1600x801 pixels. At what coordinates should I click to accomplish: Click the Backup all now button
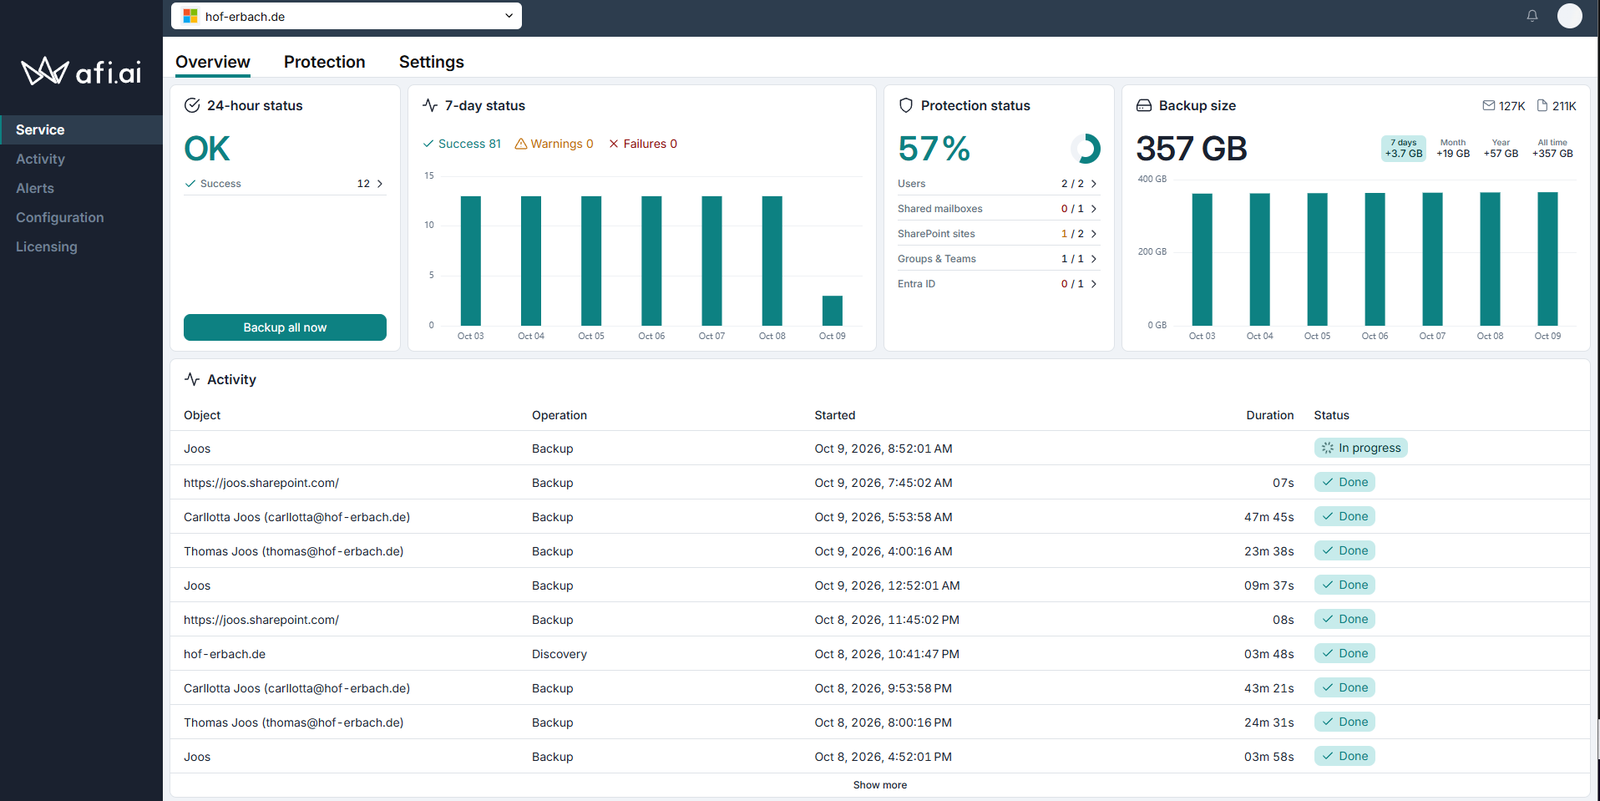coord(285,327)
